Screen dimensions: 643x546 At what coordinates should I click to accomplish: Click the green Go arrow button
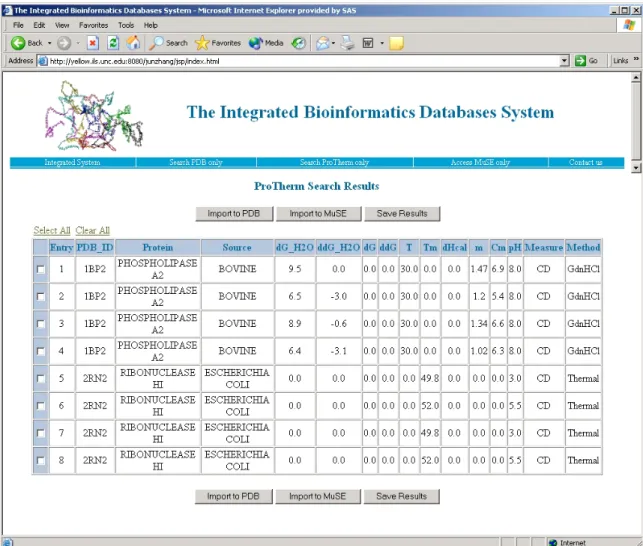(x=580, y=61)
